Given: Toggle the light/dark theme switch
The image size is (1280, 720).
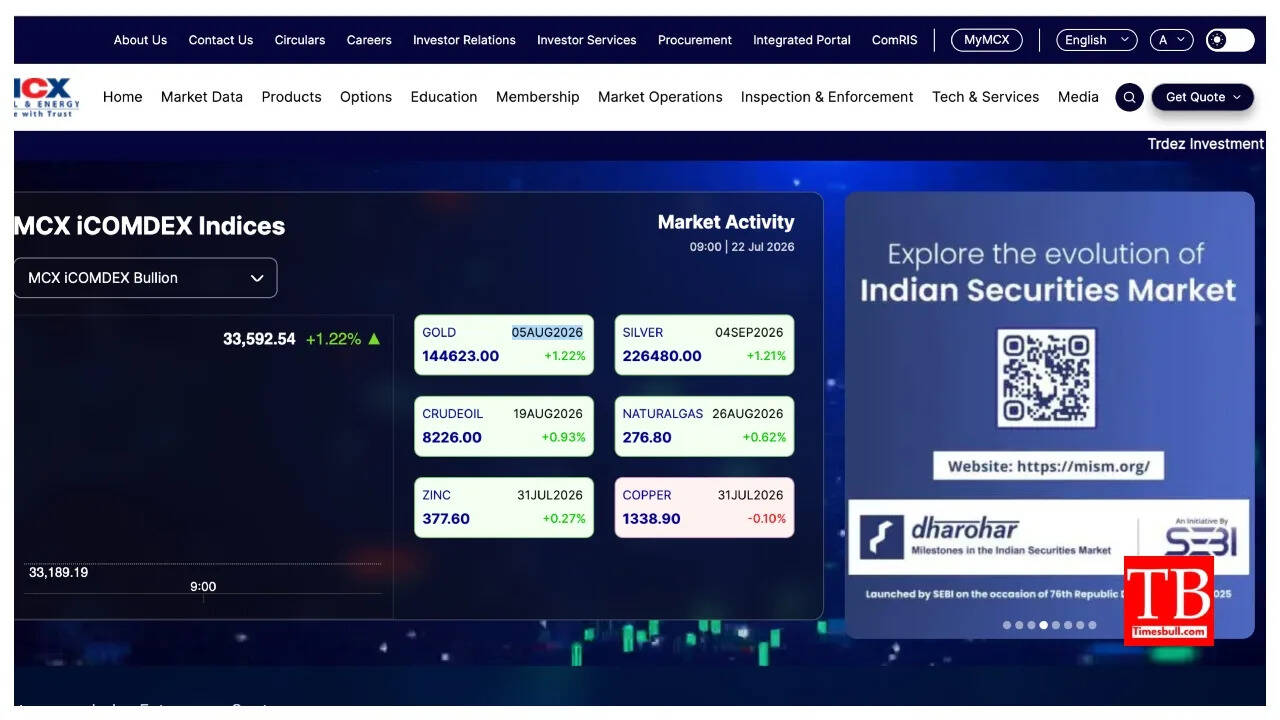Looking at the screenshot, I should coord(1229,40).
